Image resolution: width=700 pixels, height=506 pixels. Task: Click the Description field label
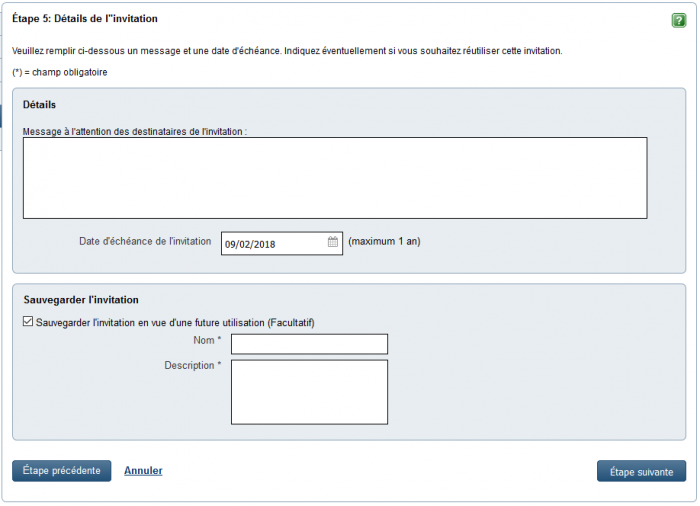[x=193, y=365]
